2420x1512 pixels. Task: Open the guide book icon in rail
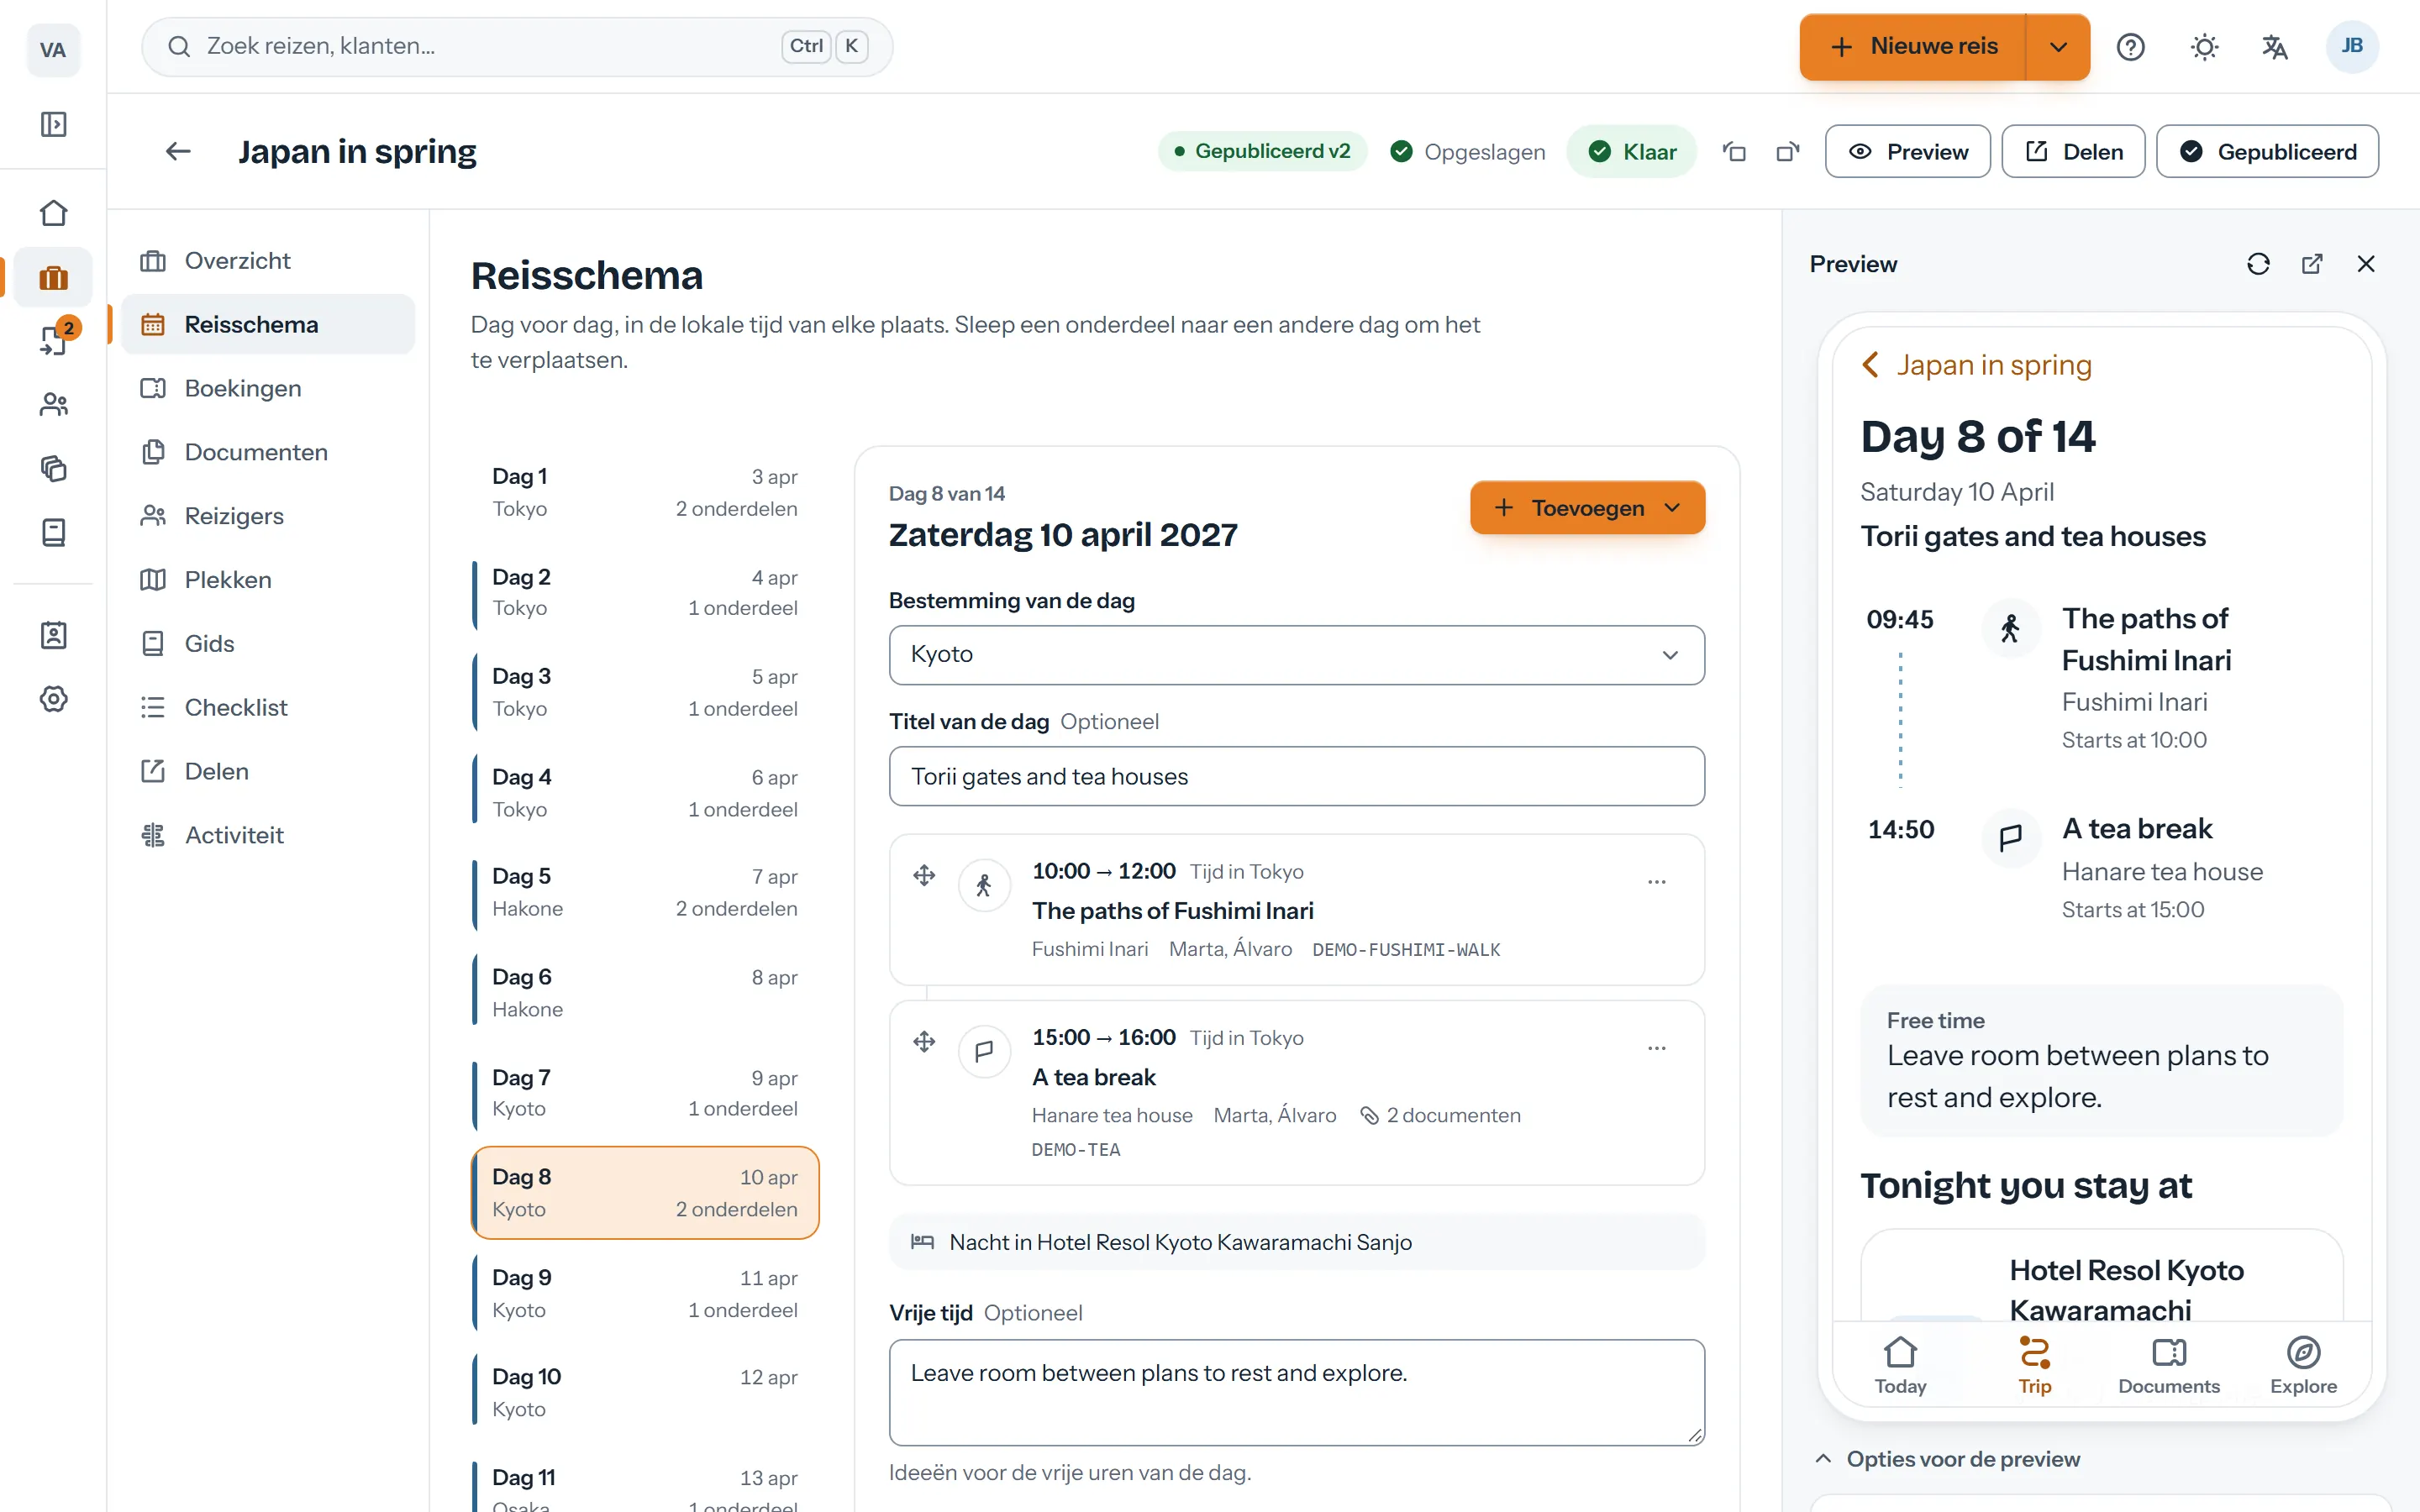click(x=53, y=532)
